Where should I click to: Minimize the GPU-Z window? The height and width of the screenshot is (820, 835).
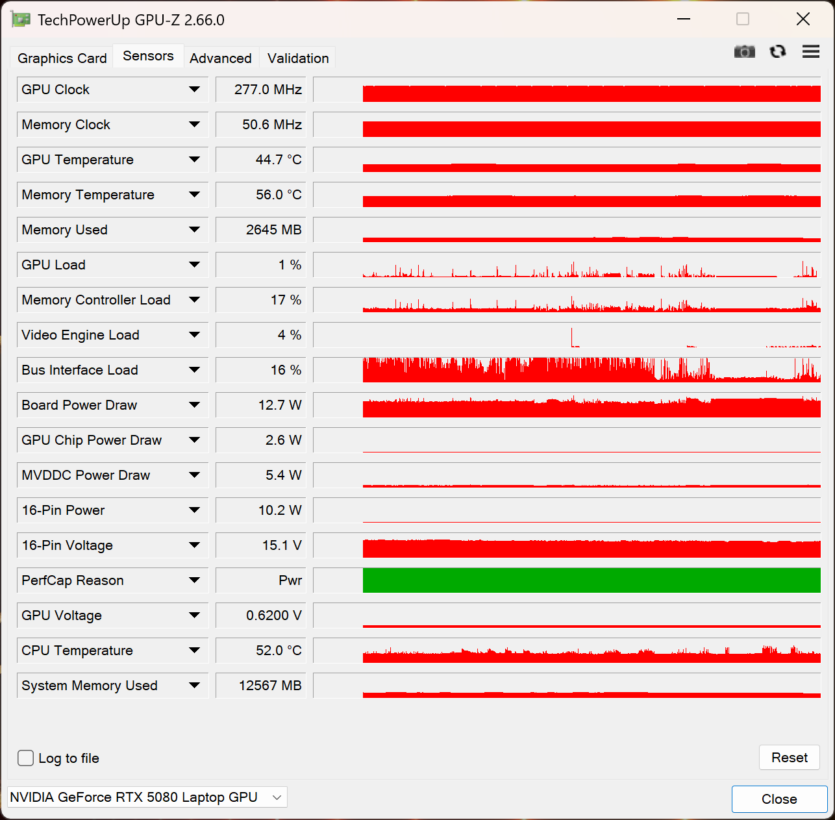pyautogui.click(x=684, y=19)
